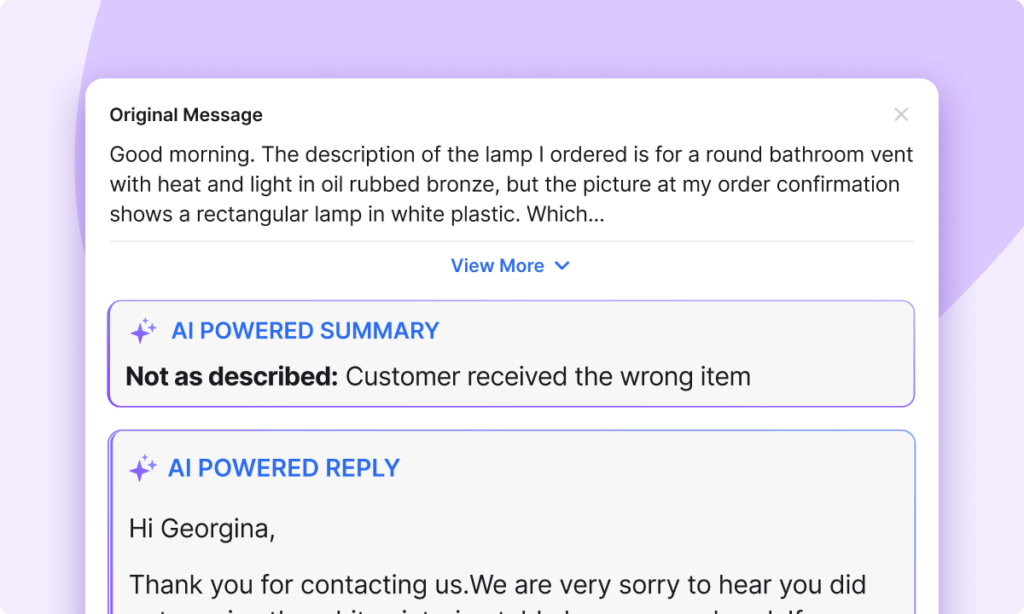The width and height of the screenshot is (1024, 614).
Task: Click the 'Good morning' message first line
Action: tap(511, 154)
